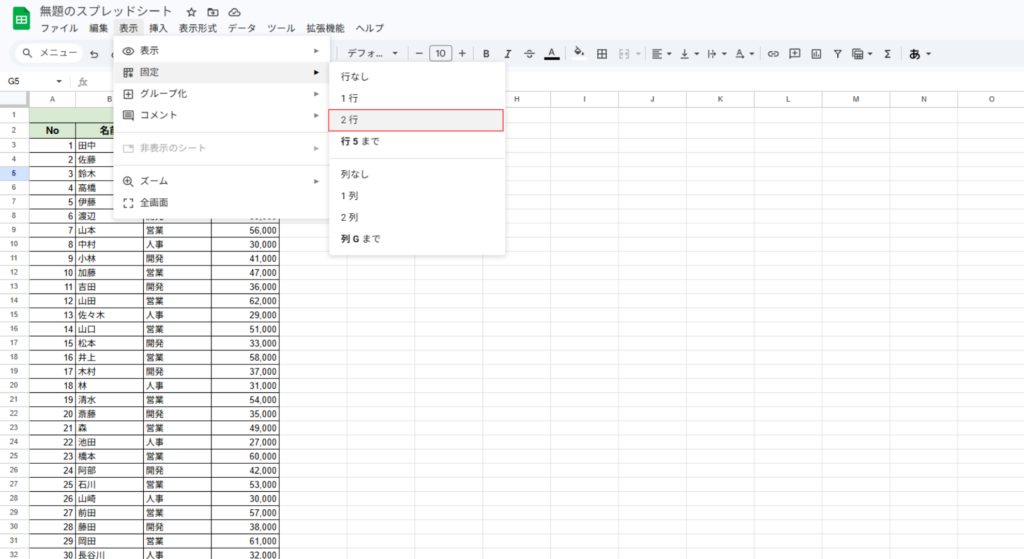1024x559 pixels.
Task: Expand horizontal align dropdown
Action: 662,54
